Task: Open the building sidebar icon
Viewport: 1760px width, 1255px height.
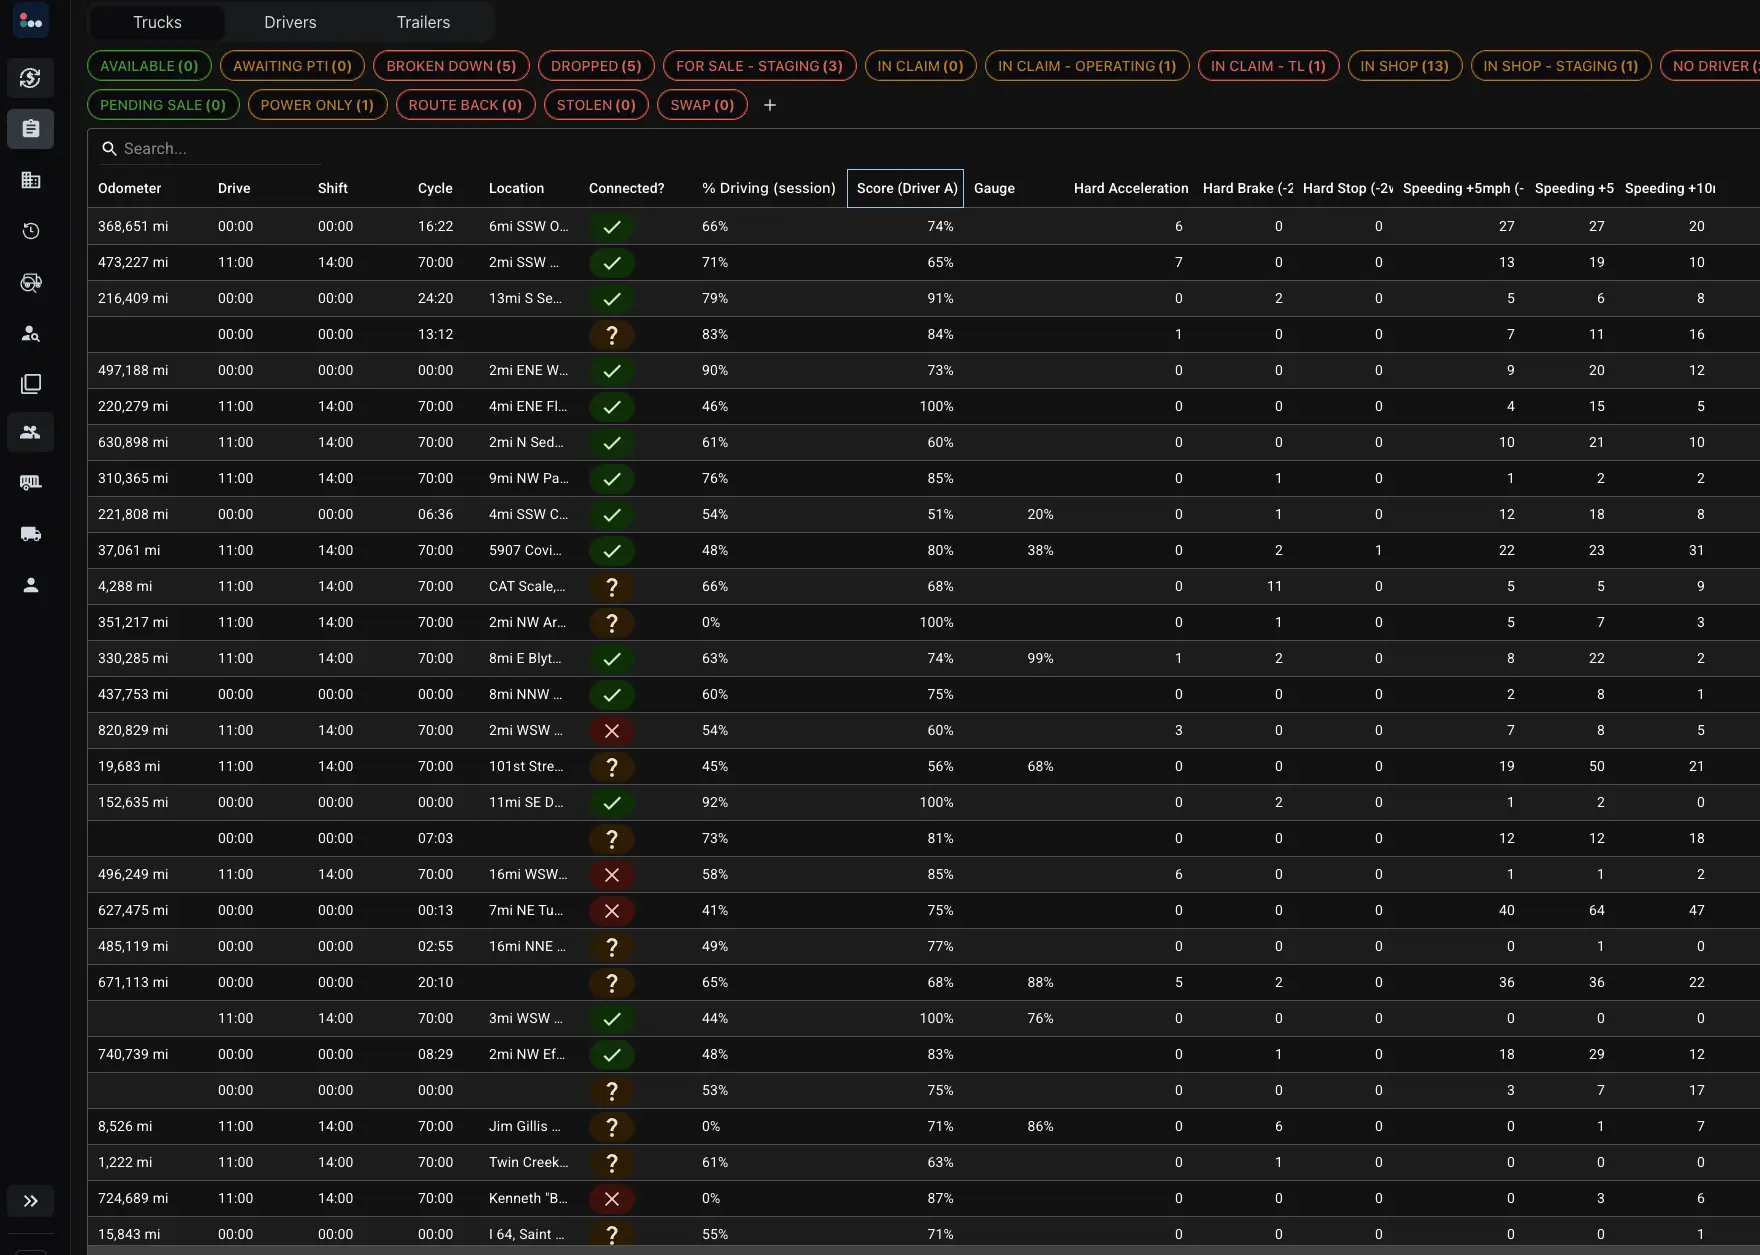Action: [x=31, y=180]
